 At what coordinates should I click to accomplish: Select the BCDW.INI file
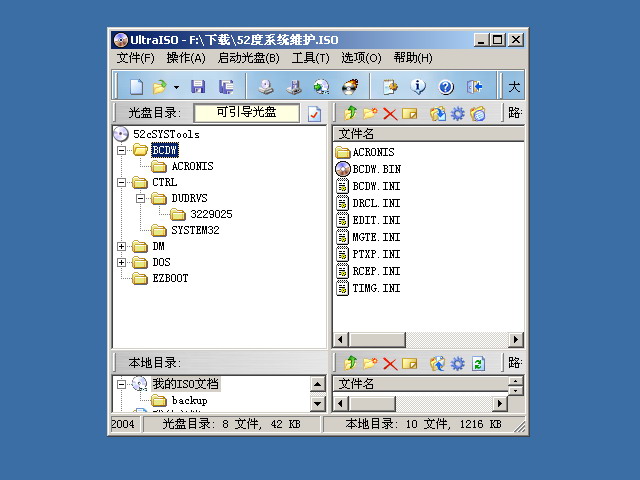[x=376, y=186]
